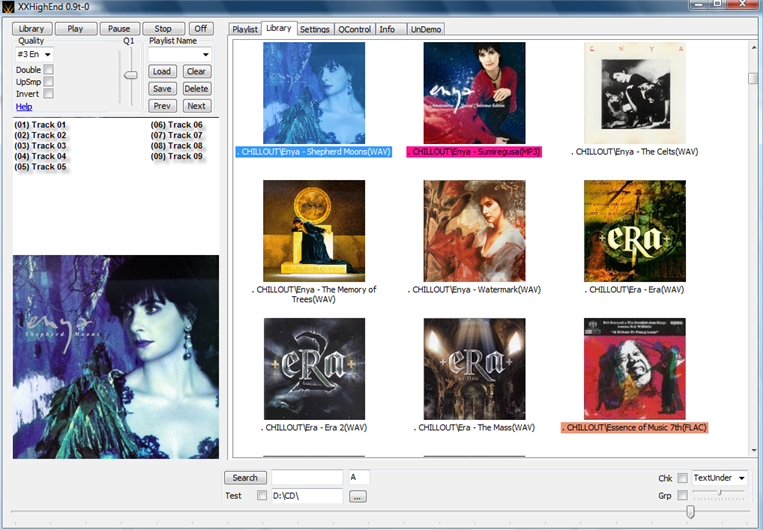
Task: Adjust the small slider beside Grp
Action: [719, 493]
